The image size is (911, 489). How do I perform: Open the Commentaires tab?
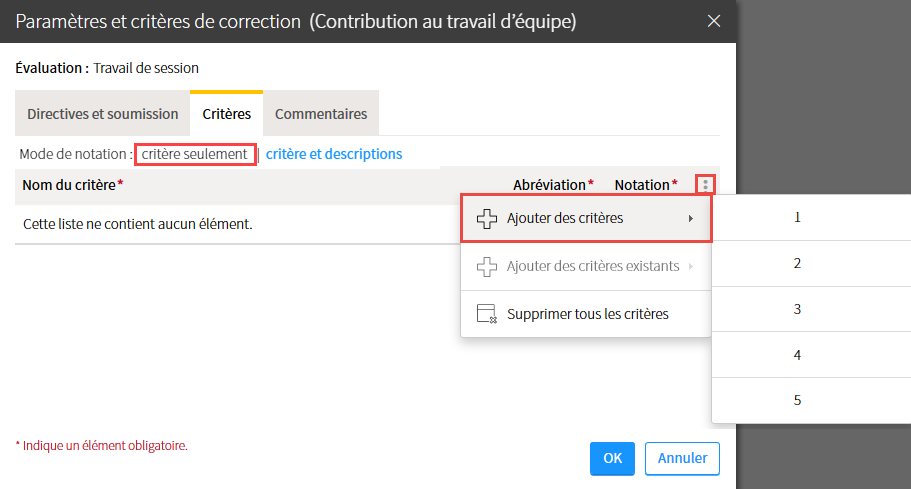[x=321, y=114]
